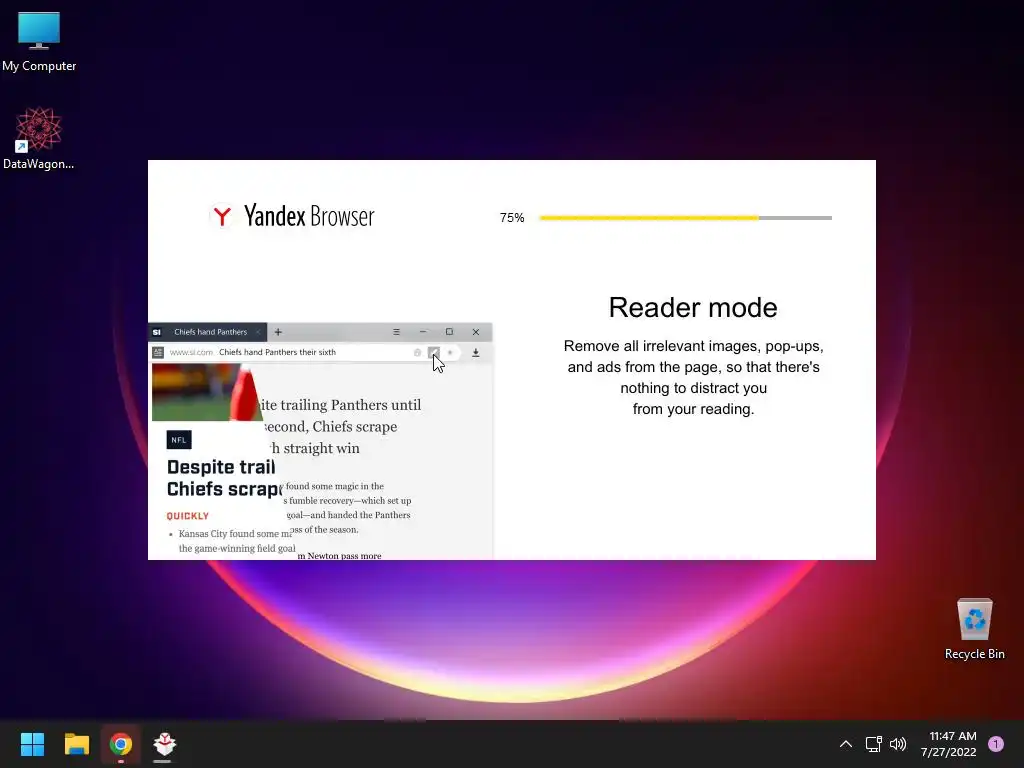Image resolution: width=1024 pixels, height=768 pixels.
Task: Open the Recycle Bin
Action: [x=974, y=628]
